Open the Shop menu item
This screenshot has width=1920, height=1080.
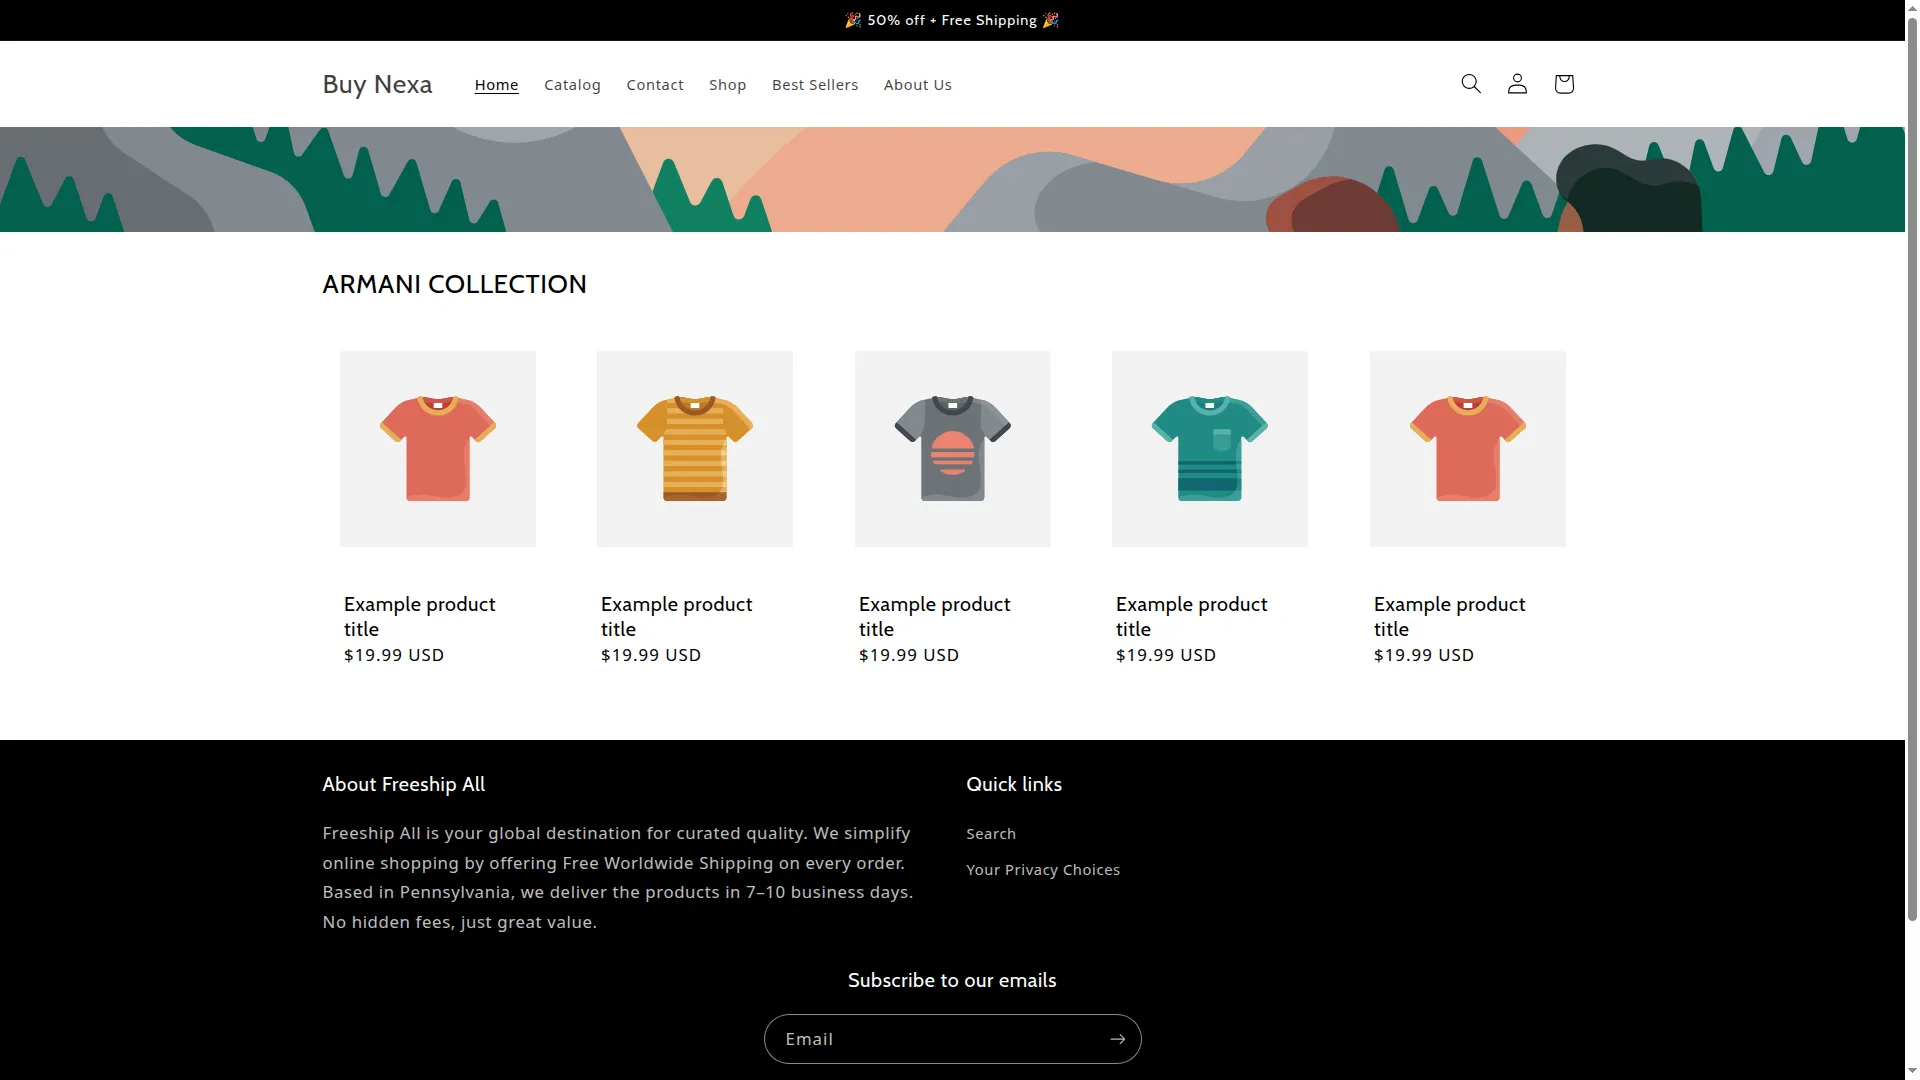coord(727,85)
